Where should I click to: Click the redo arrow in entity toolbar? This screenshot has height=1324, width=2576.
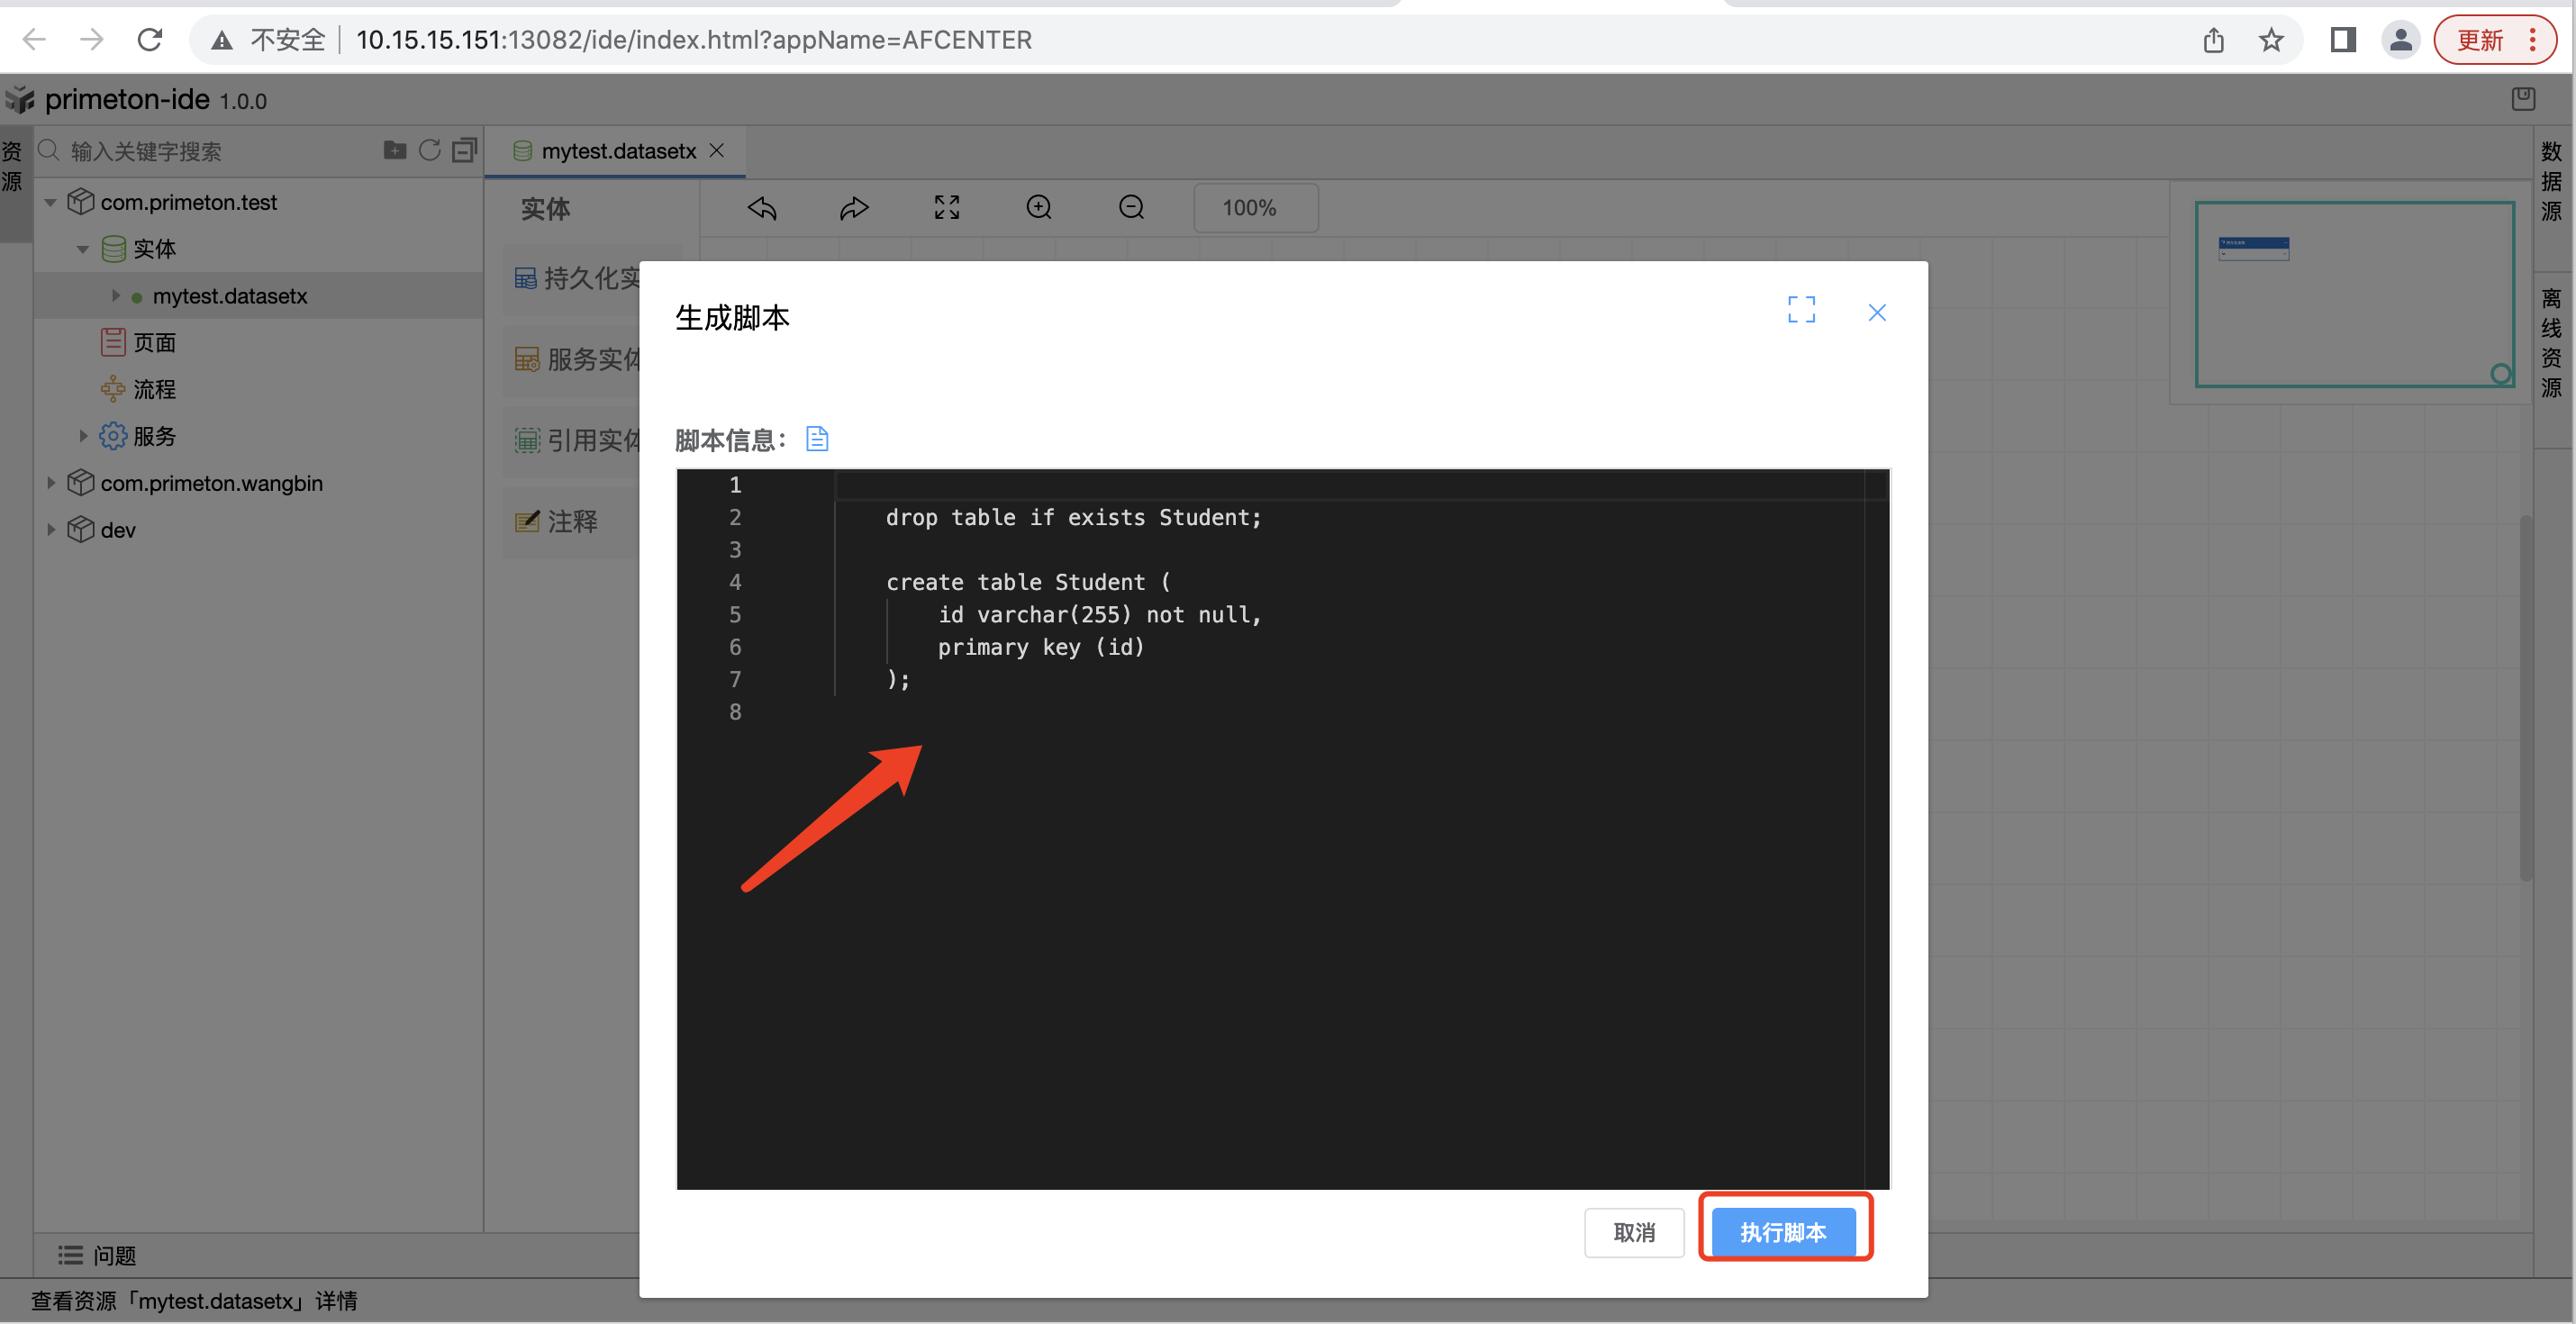pos(854,208)
